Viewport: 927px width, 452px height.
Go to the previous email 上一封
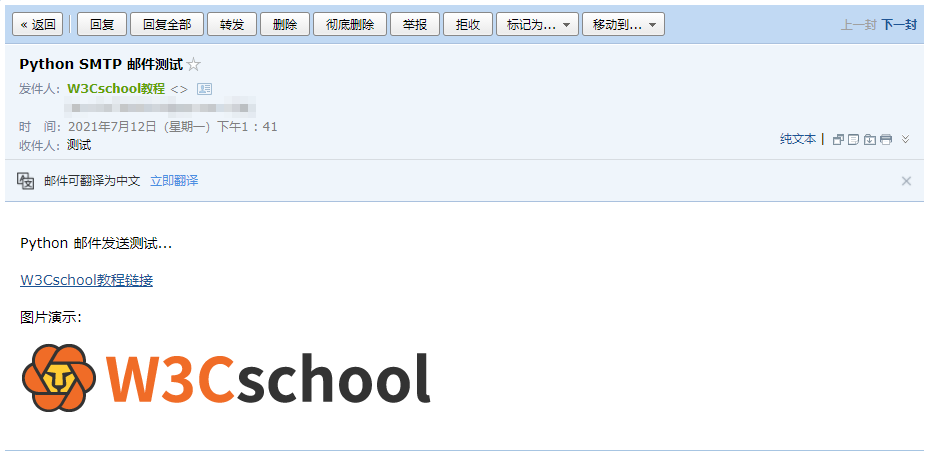[x=858, y=25]
